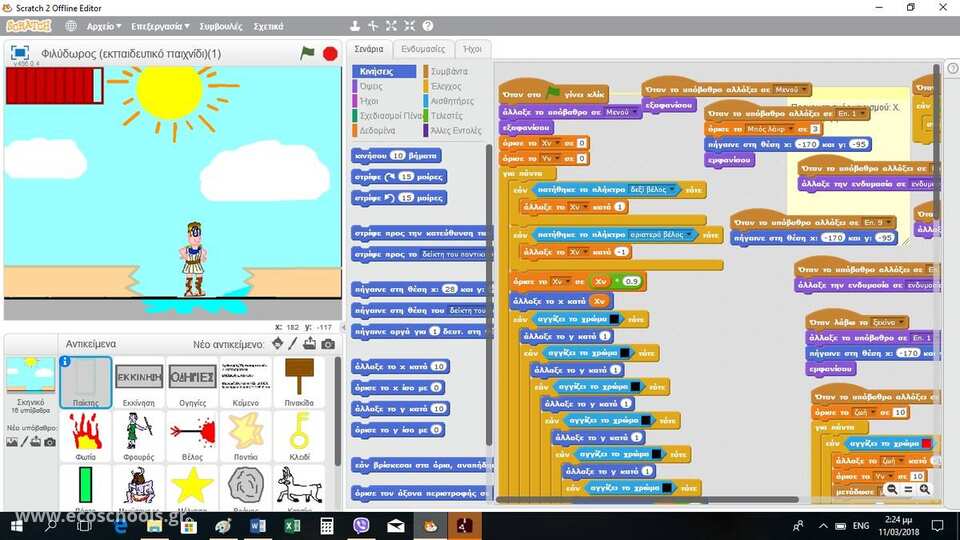Click the 10 field in 'κινήσου 10 βήματα'
Image resolution: width=960 pixels, height=540 pixels.
point(398,156)
